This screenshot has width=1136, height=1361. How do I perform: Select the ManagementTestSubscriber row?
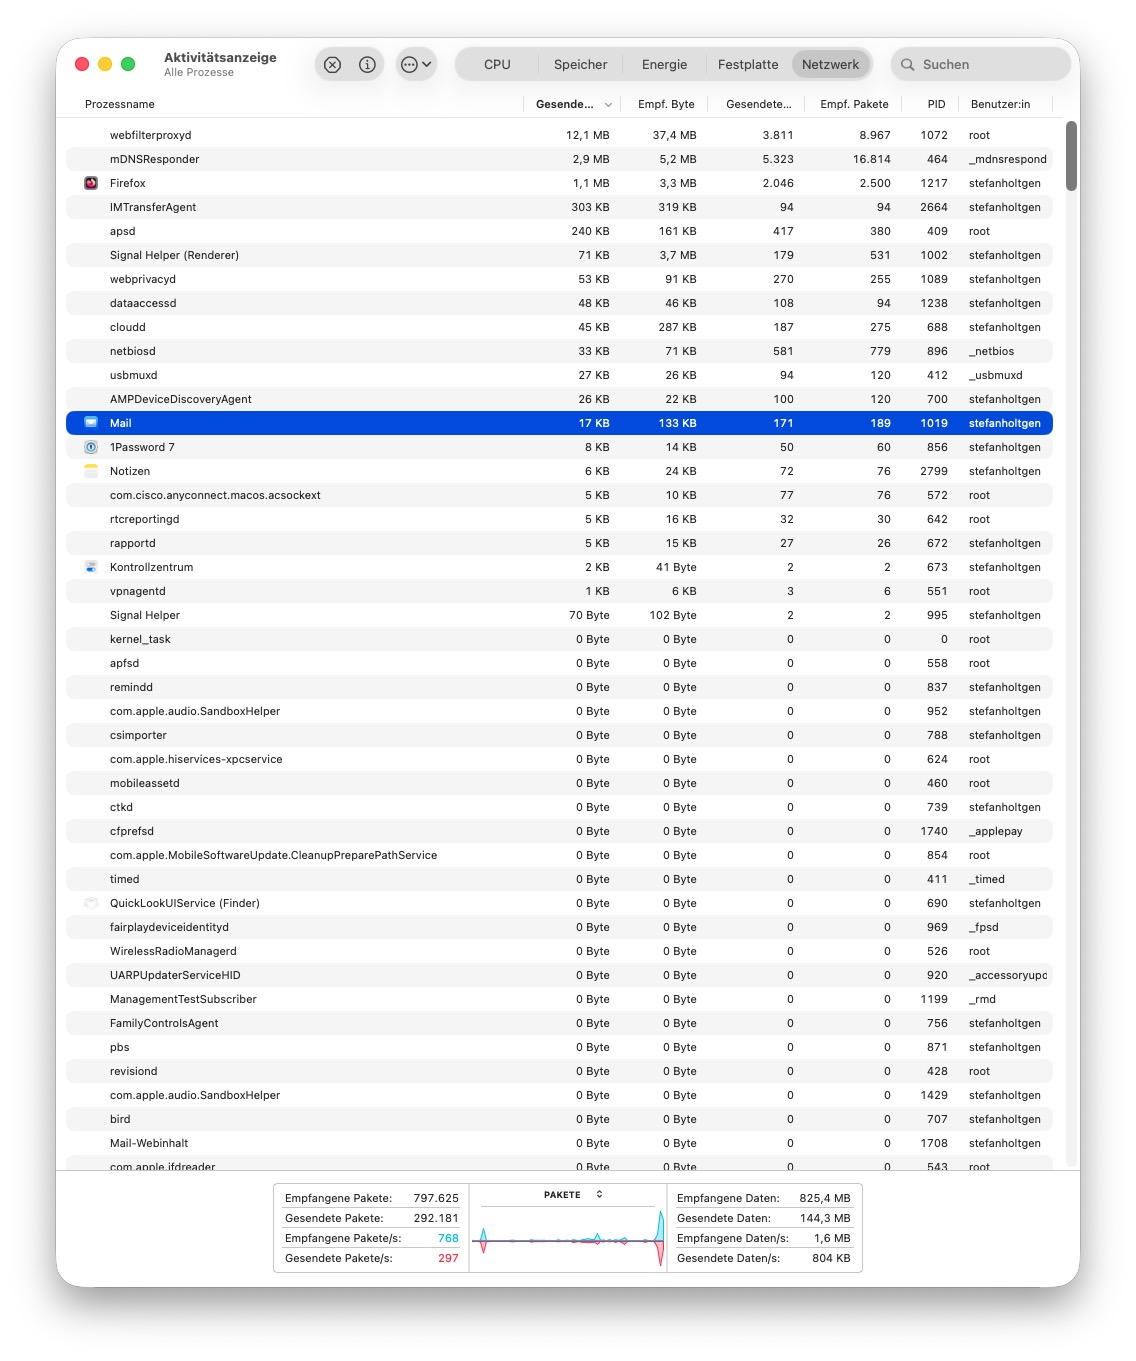click(559, 999)
